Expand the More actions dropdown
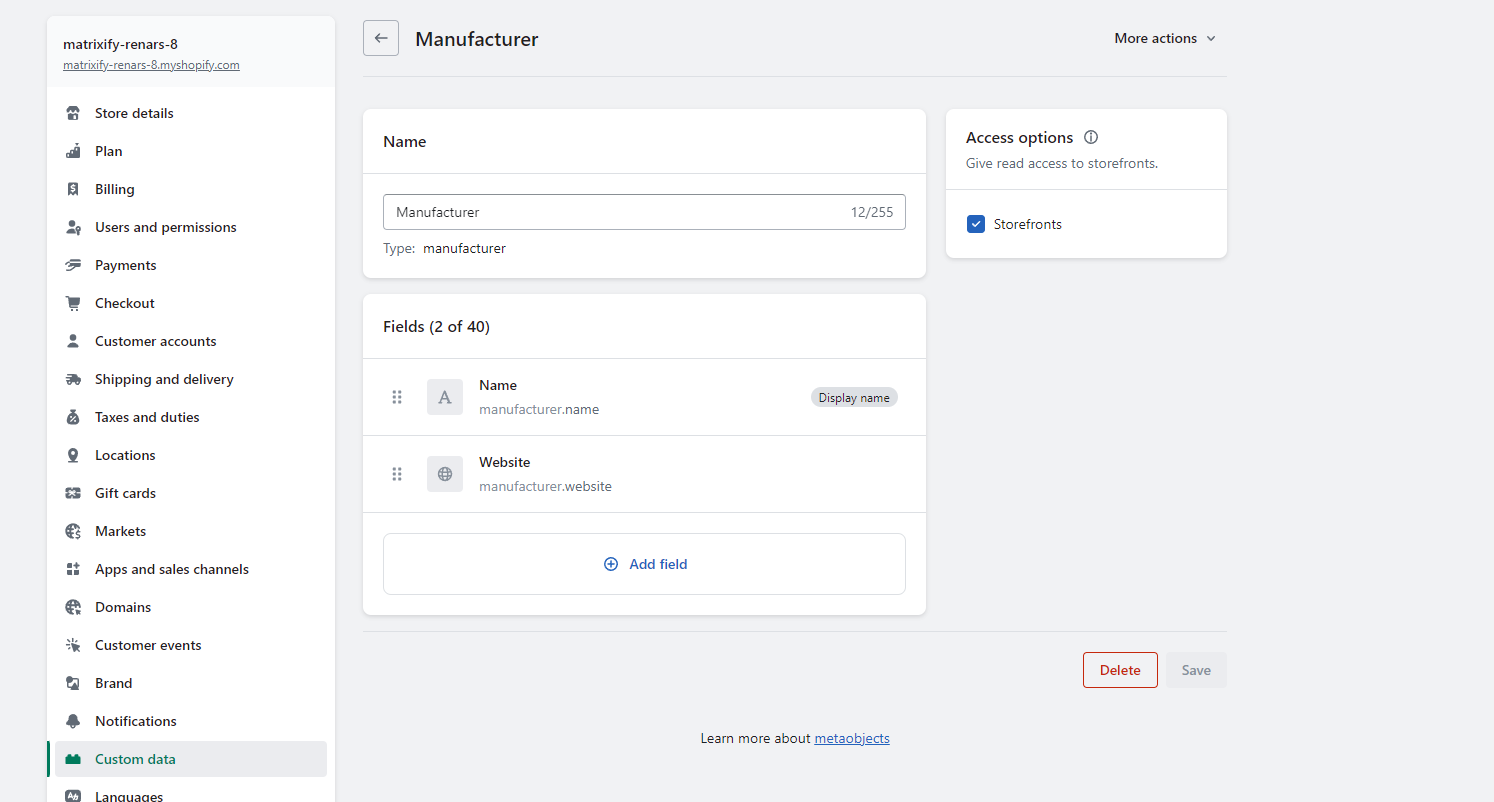1494x802 pixels. (1165, 38)
